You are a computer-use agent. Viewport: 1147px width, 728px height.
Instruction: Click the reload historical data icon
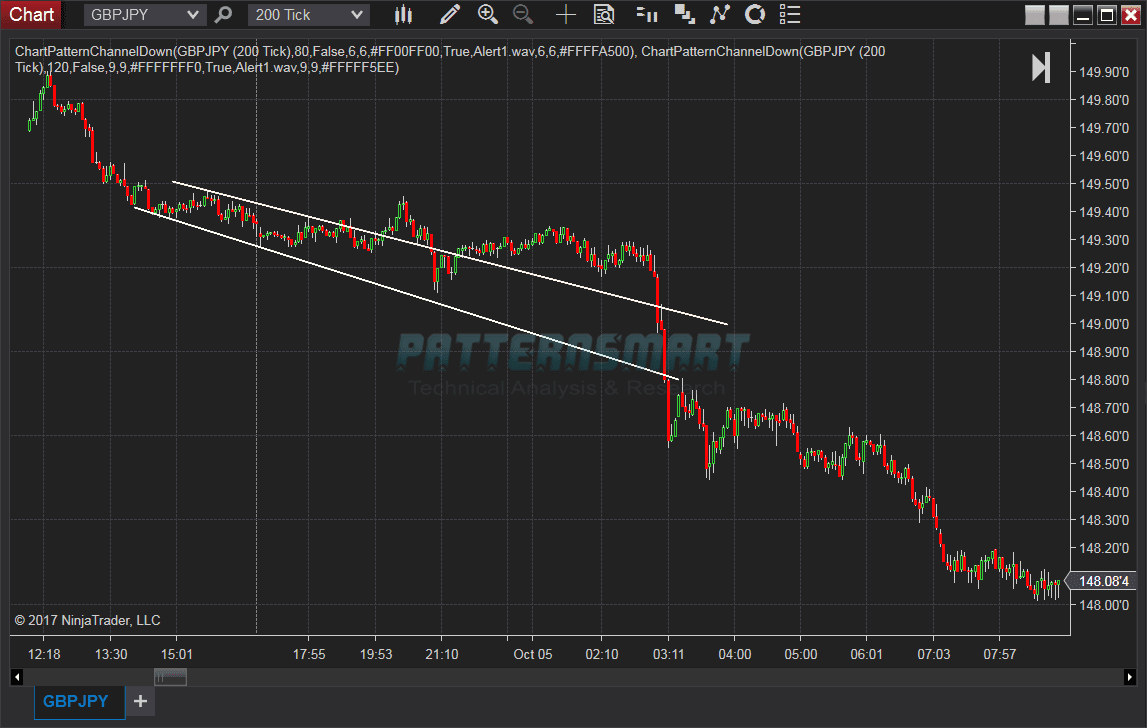(x=753, y=14)
